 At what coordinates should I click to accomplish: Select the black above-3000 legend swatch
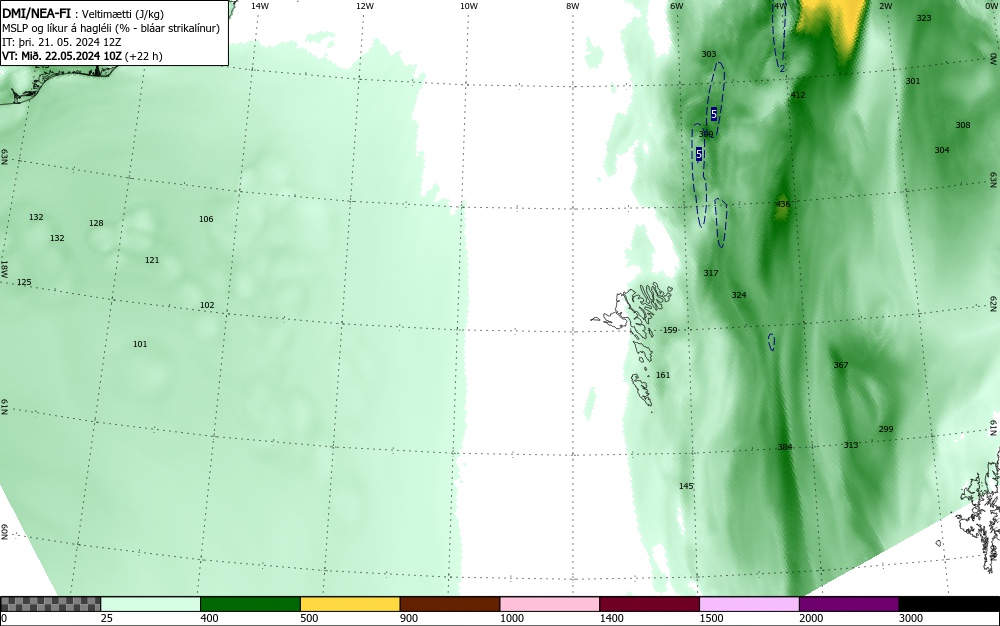coord(949,604)
